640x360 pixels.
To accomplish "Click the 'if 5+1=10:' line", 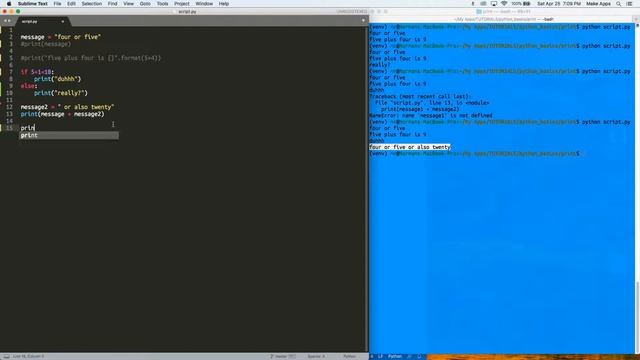I will pos(37,72).
